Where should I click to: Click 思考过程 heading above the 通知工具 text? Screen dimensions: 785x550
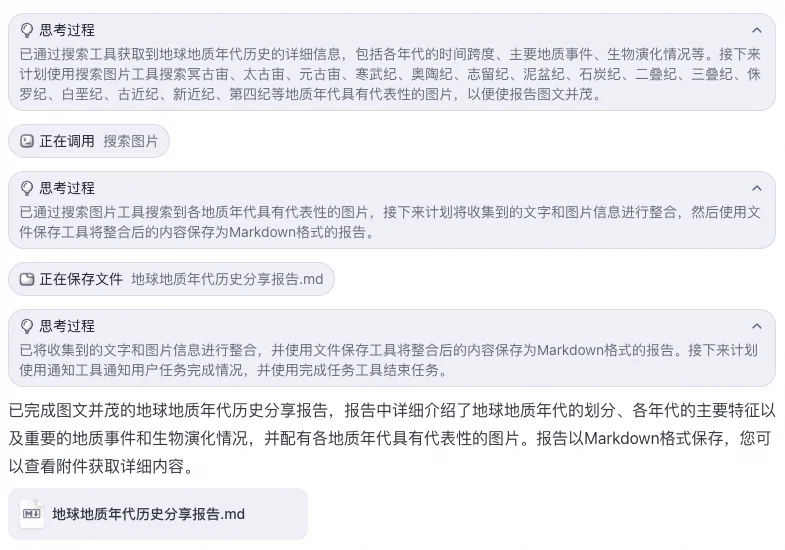(67, 326)
